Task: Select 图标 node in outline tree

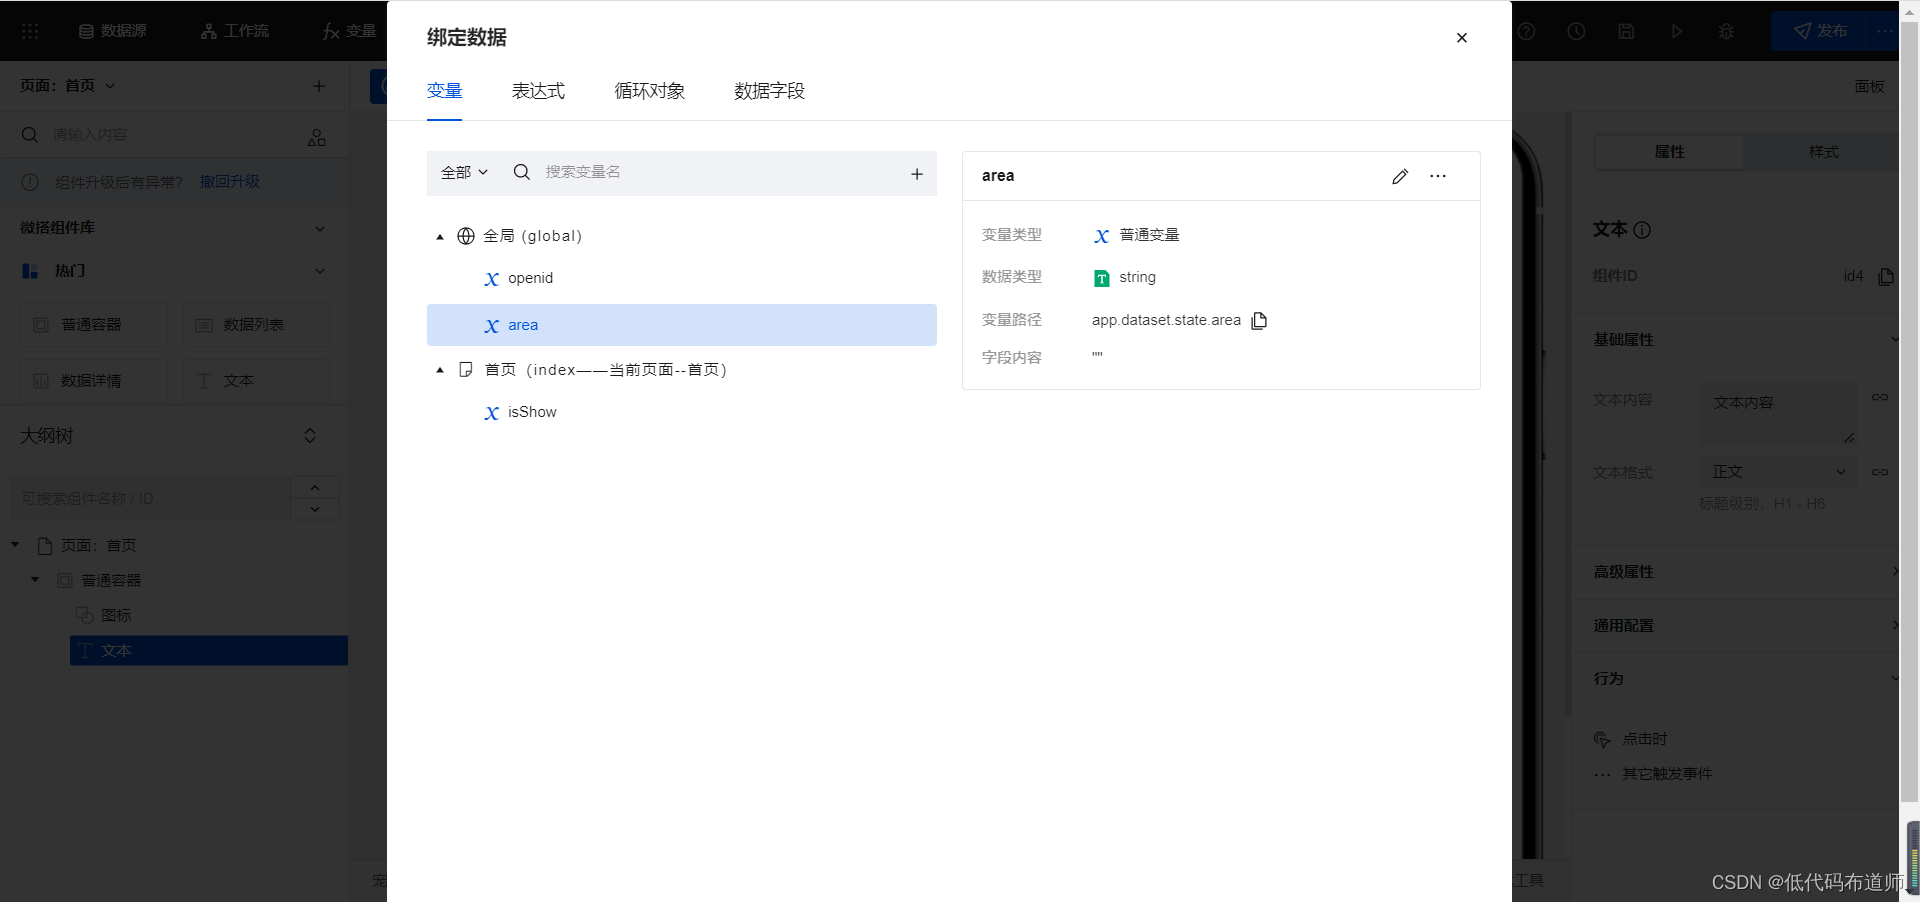Action: point(115,615)
